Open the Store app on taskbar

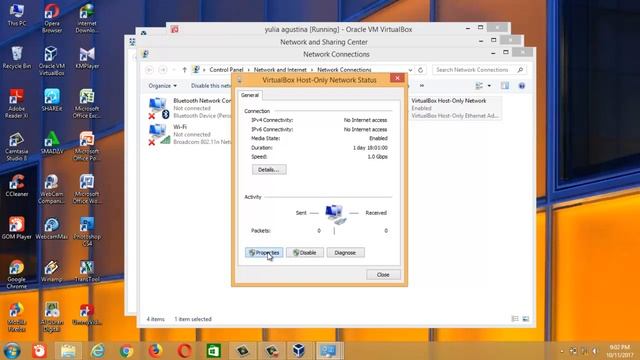pyautogui.click(x=213, y=351)
